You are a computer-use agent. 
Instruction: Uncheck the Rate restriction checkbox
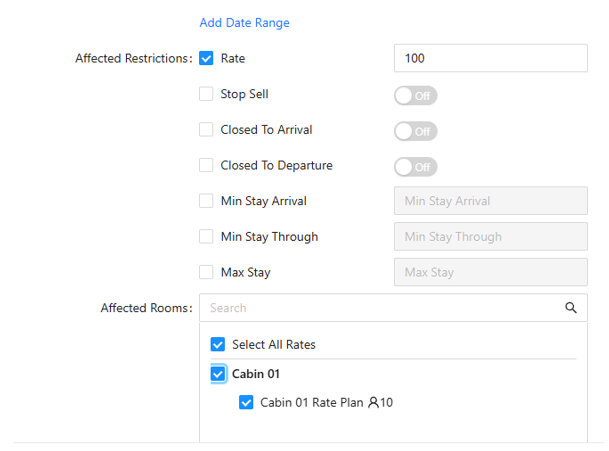pyautogui.click(x=206, y=58)
